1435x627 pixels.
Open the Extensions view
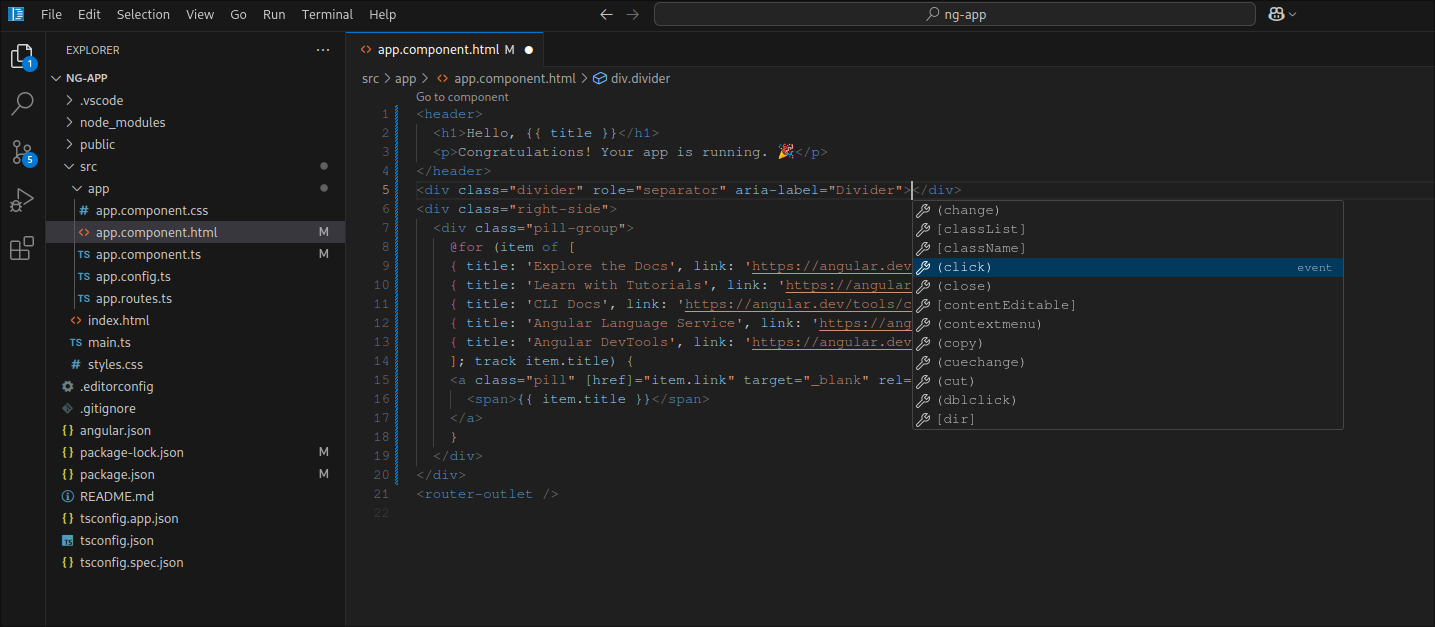(22, 248)
